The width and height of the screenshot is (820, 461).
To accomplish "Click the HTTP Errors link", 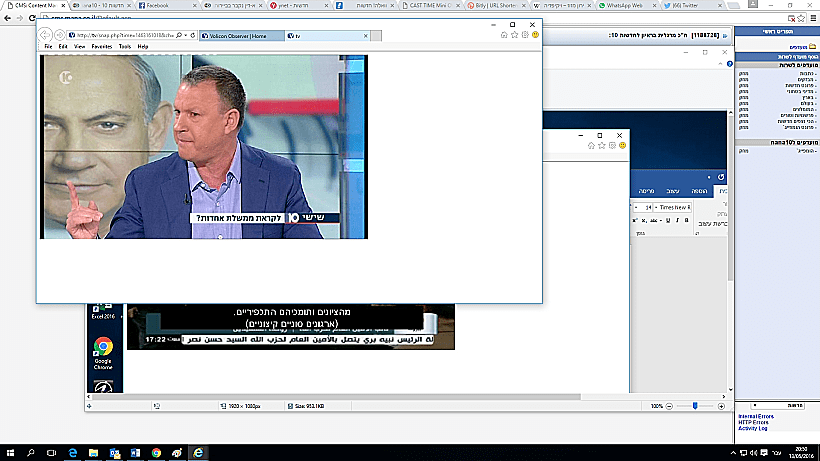I will click(x=754, y=420).
